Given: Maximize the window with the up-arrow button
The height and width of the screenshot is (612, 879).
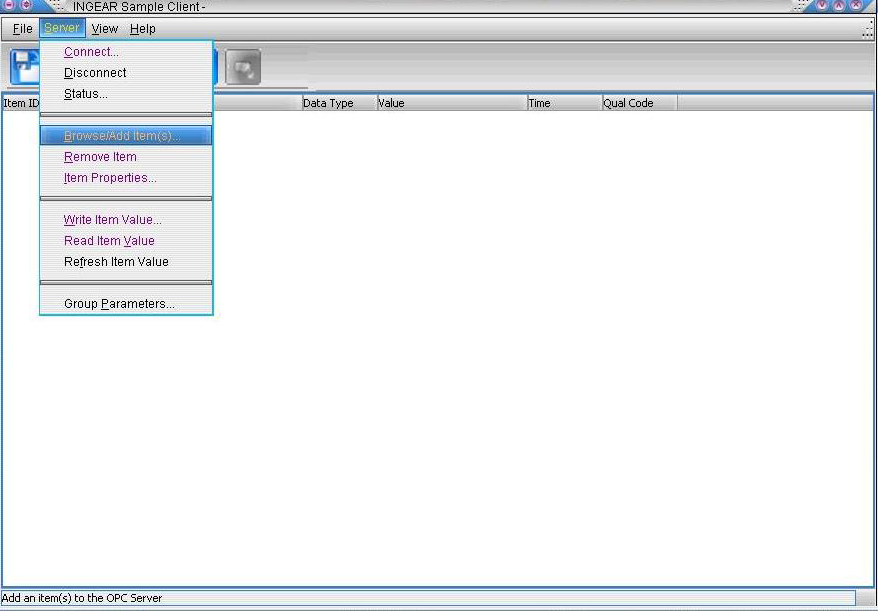Looking at the screenshot, I should pos(839,5).
